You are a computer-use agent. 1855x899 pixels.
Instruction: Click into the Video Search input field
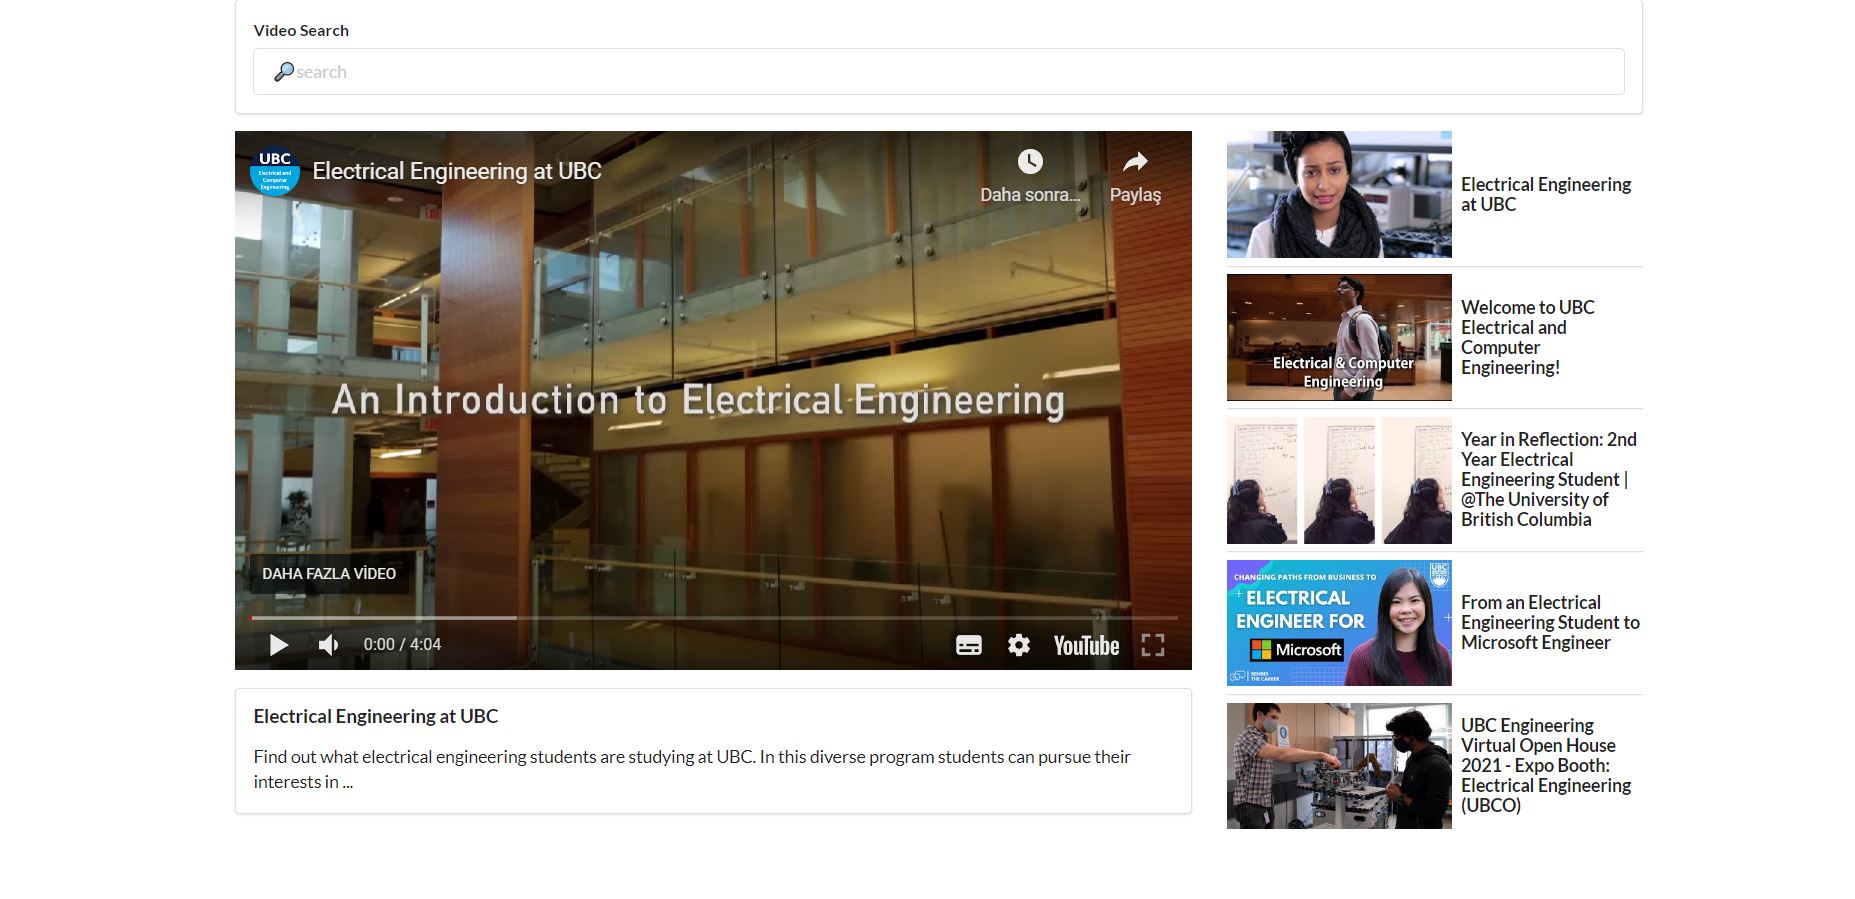click(938, 72)
